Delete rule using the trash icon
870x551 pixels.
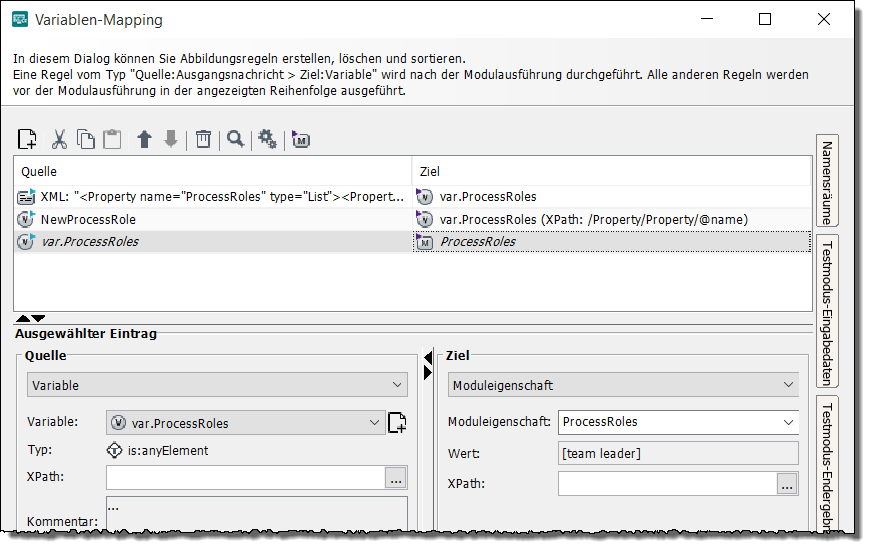tap(203, 139)
